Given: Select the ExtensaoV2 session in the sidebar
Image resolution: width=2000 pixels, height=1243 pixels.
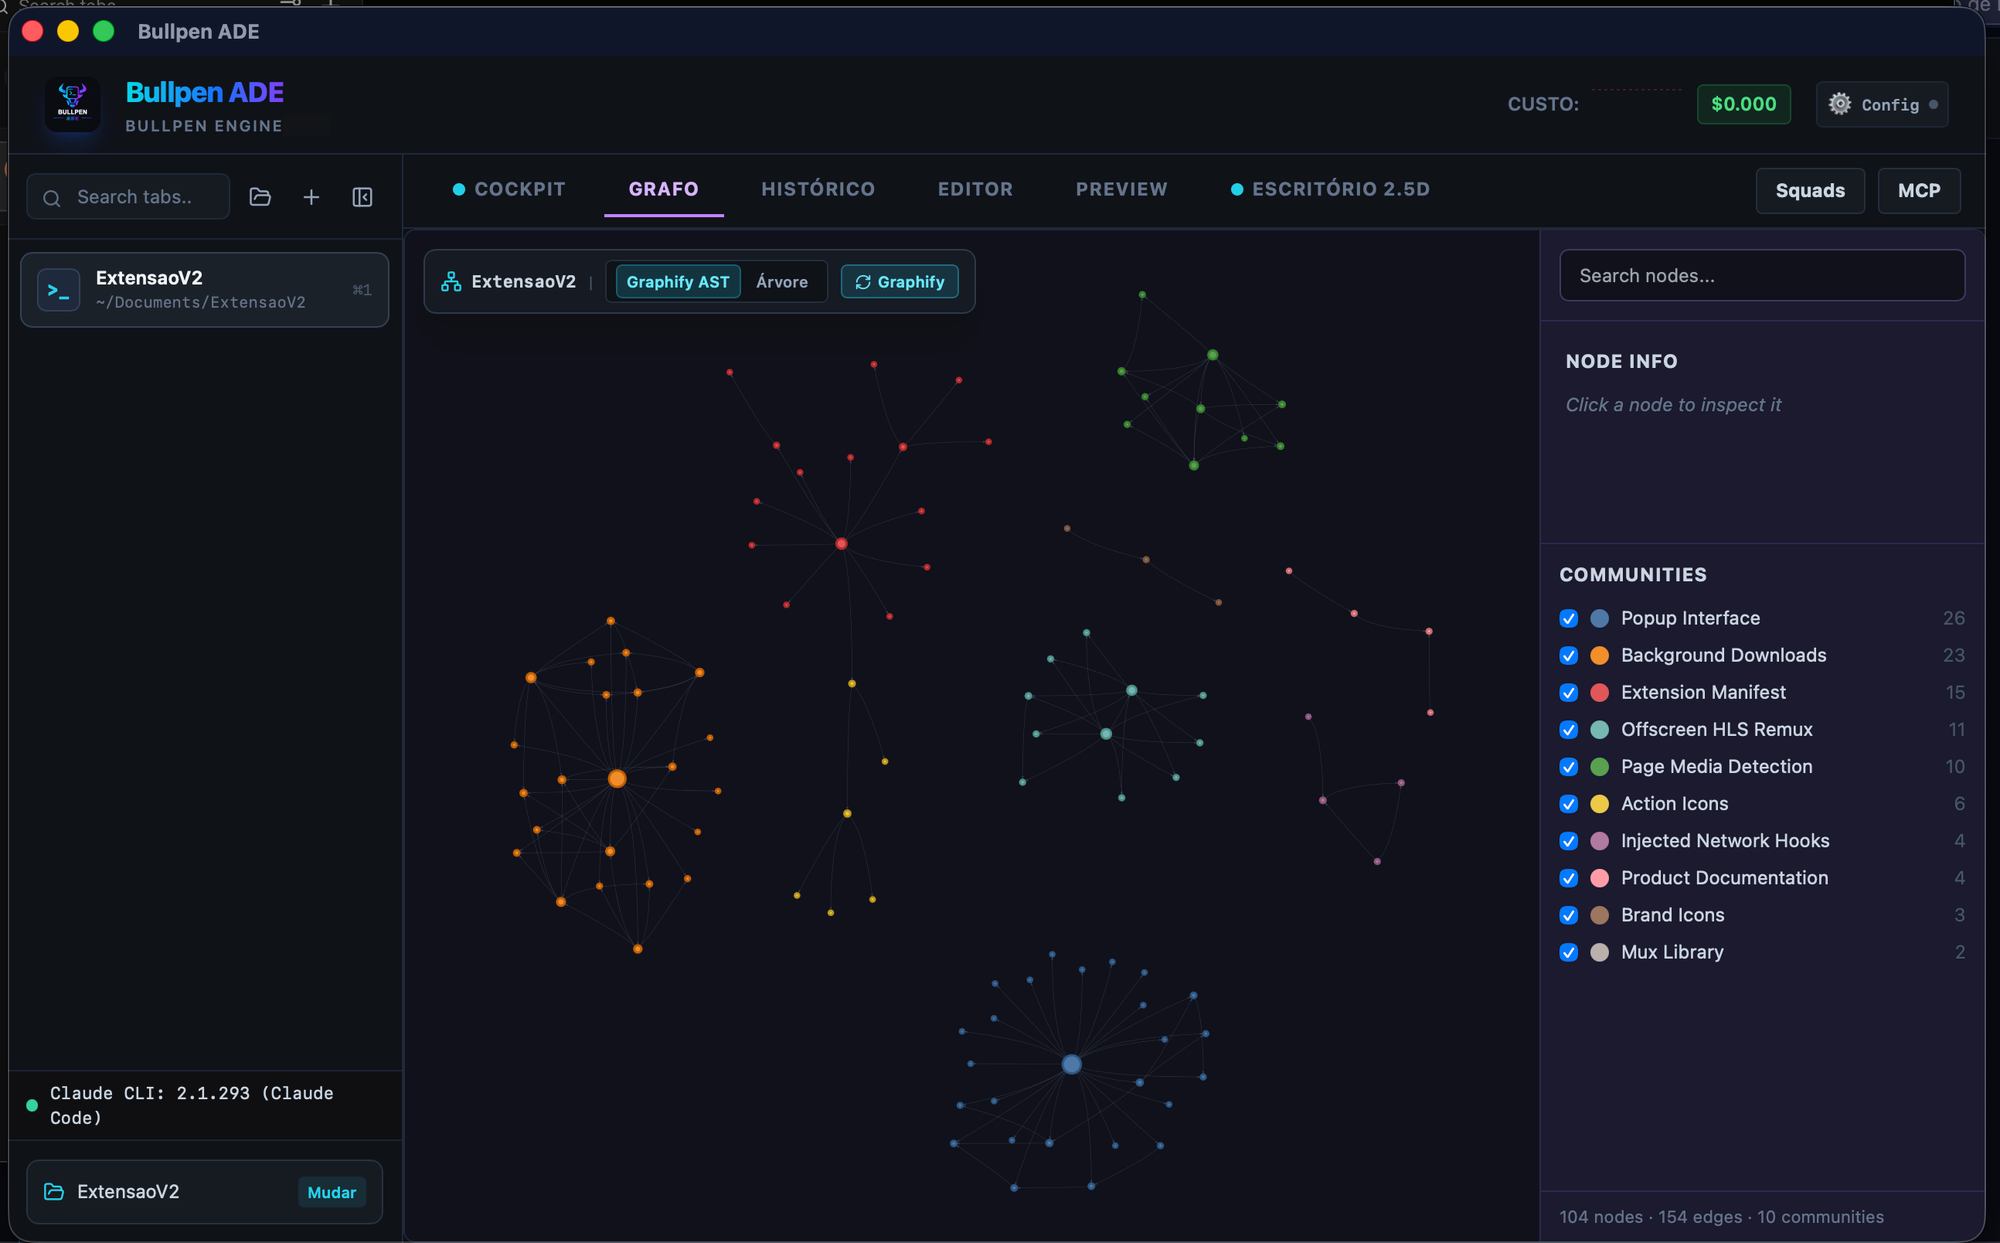Looking at the screenshot, I should 204,290.
